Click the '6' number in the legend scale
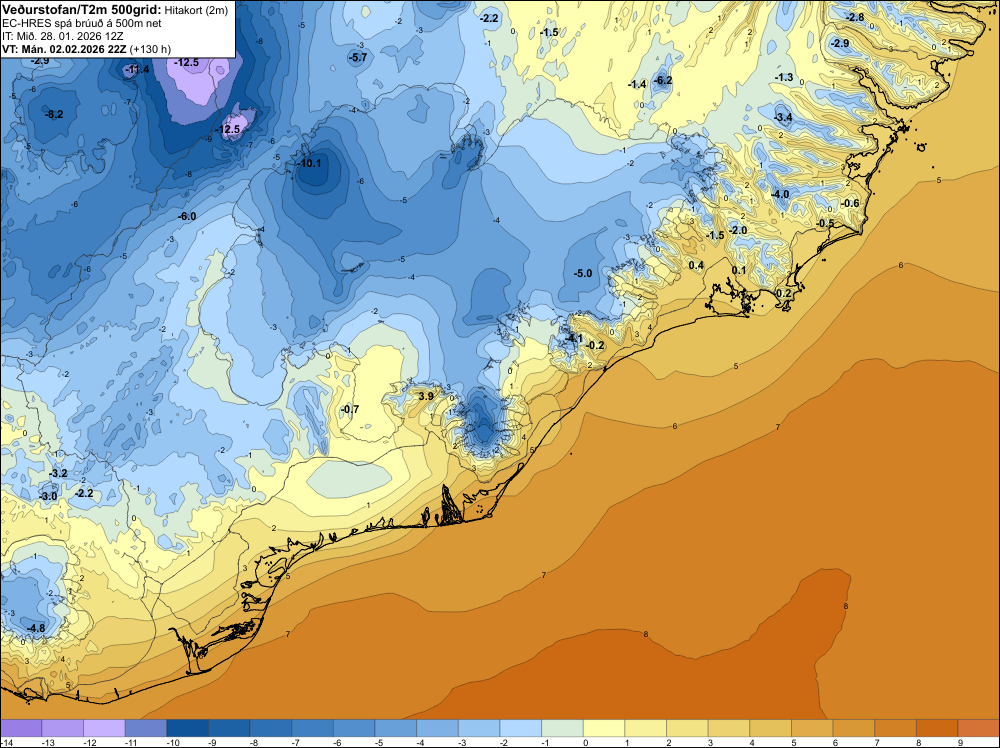1000x748 pixels. (x=835, y=742)
